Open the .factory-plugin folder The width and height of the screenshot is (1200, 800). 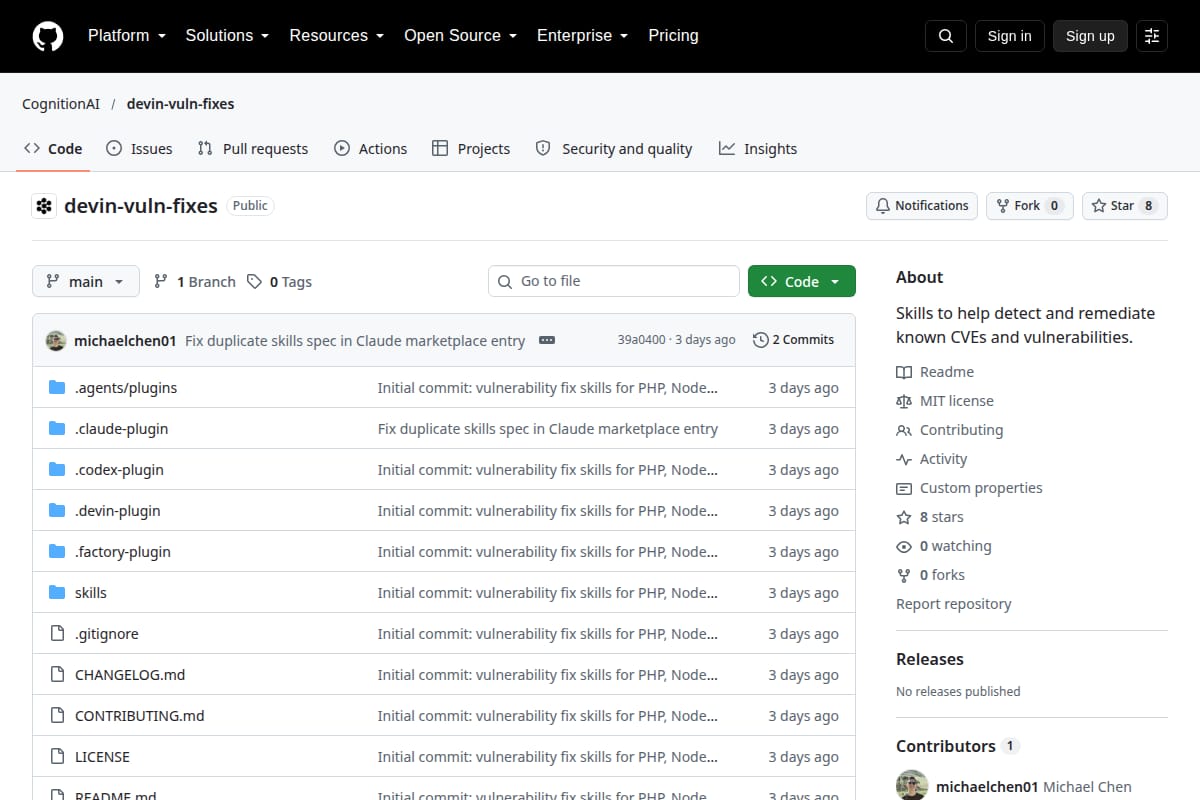click(123, 552)
